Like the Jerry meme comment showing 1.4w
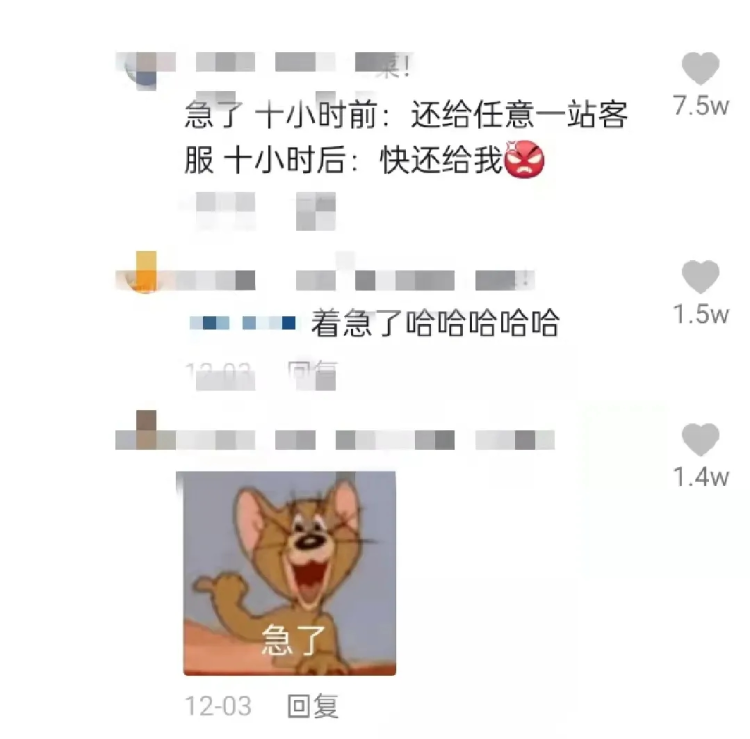This screenshot has height=739, width=750. (x=700, y=439)
